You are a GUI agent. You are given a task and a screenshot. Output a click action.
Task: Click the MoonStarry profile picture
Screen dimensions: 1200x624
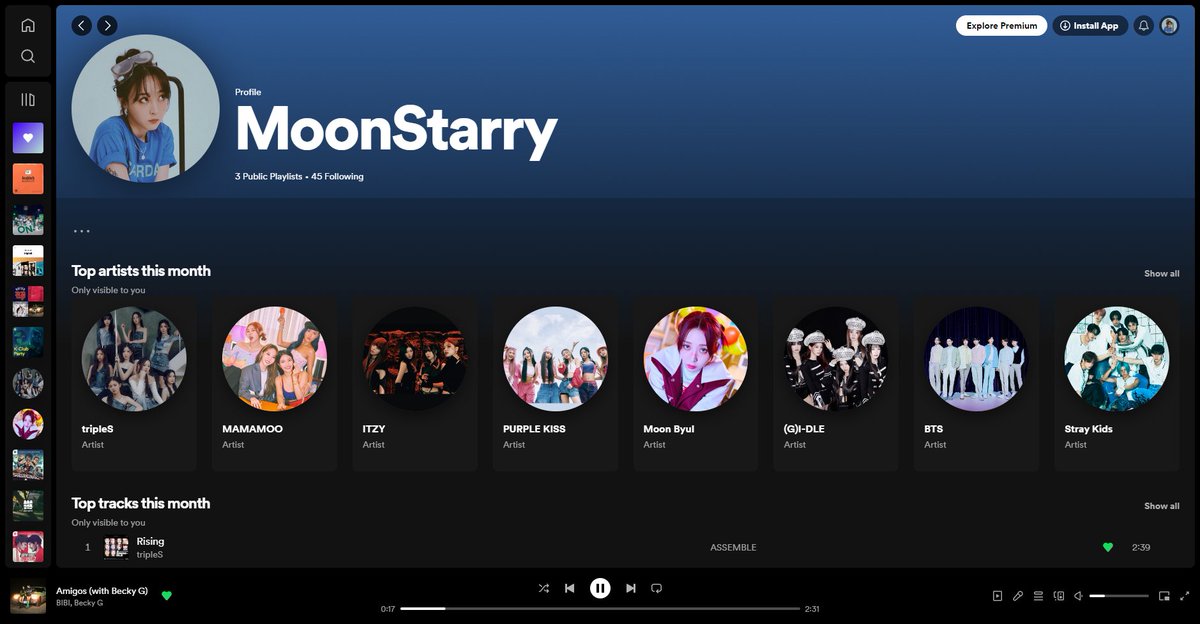145,108
